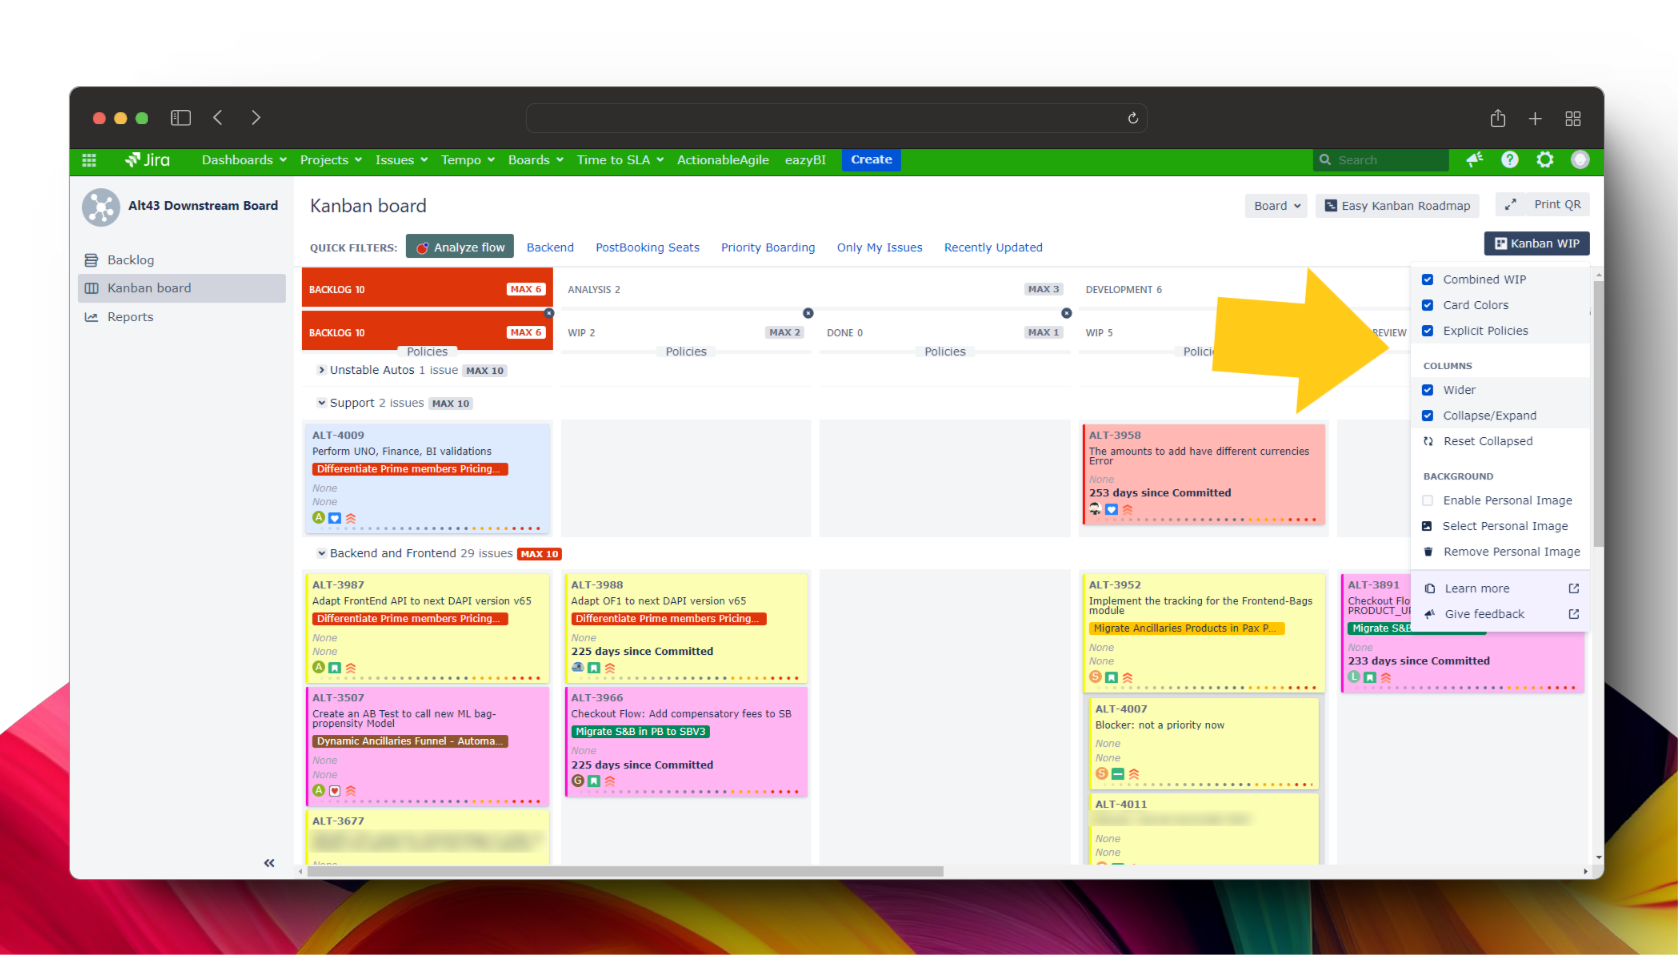
Task: Open the eazyBI menu item
Action: [805, 160]
